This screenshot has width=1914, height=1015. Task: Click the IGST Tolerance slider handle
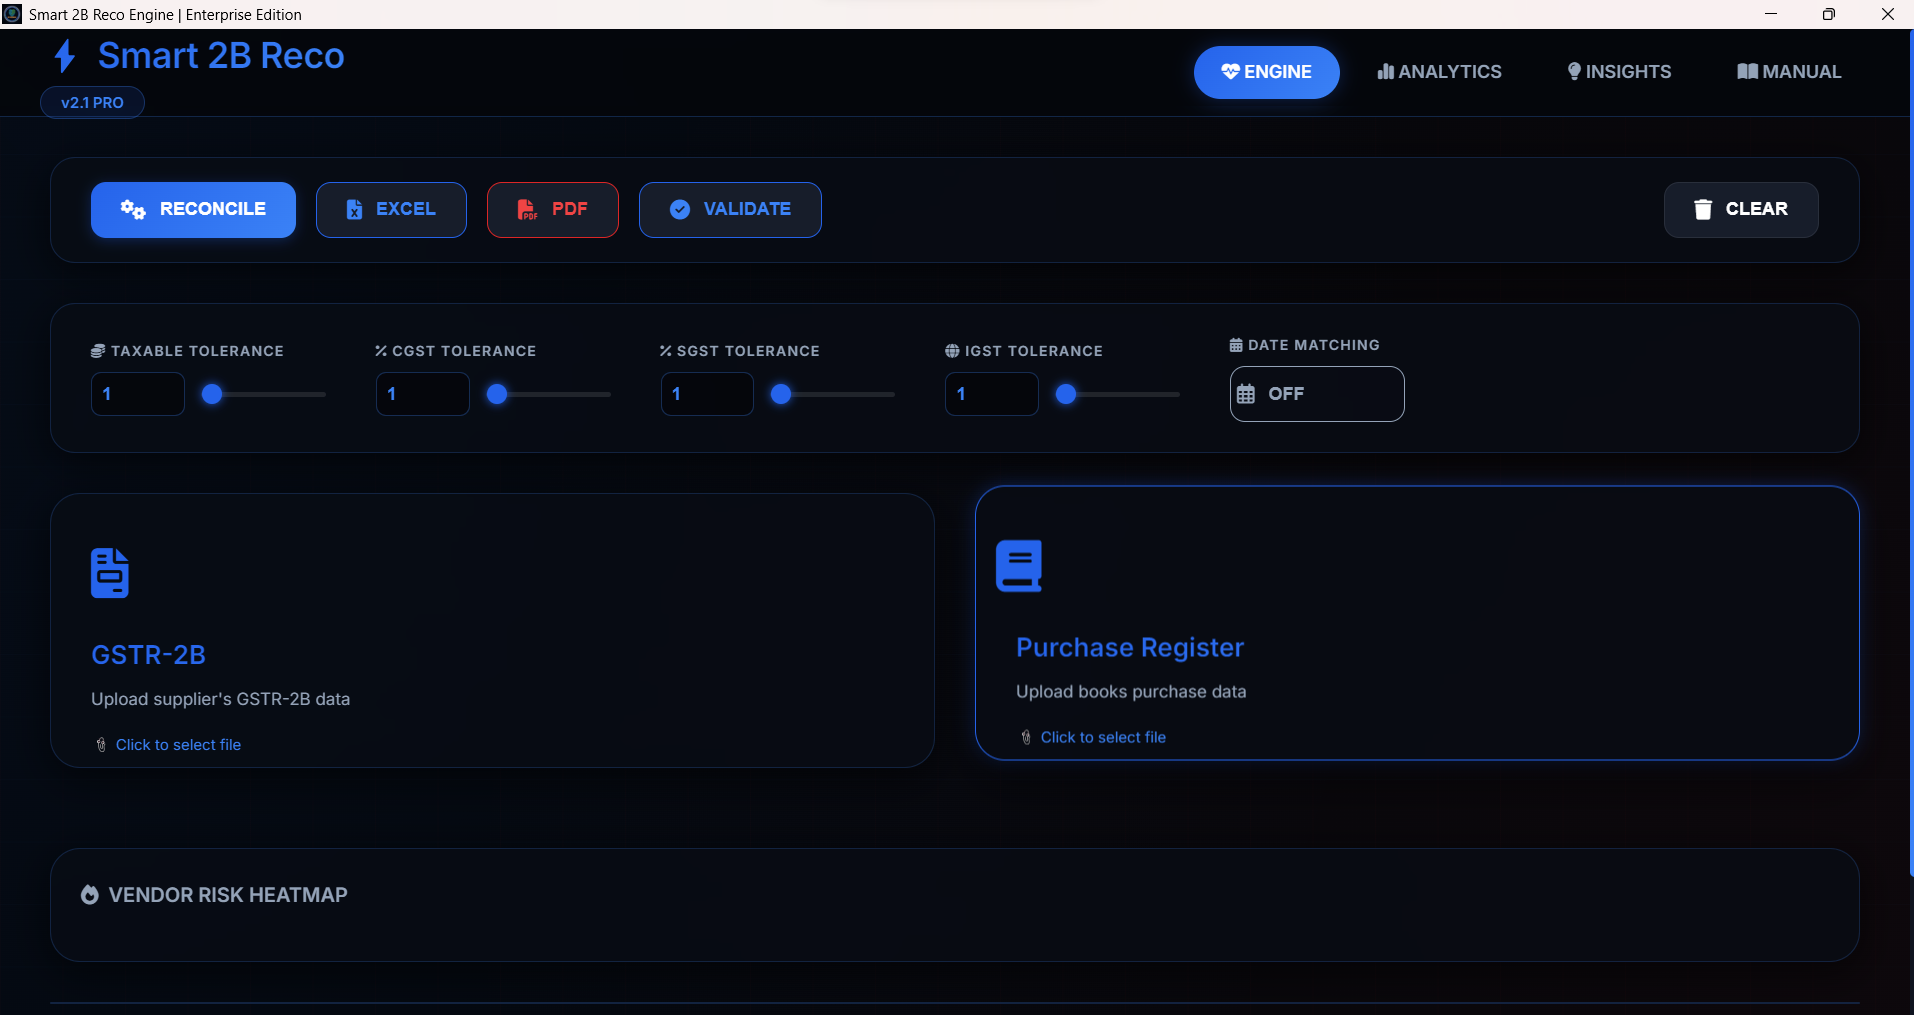click(1066, 394)
